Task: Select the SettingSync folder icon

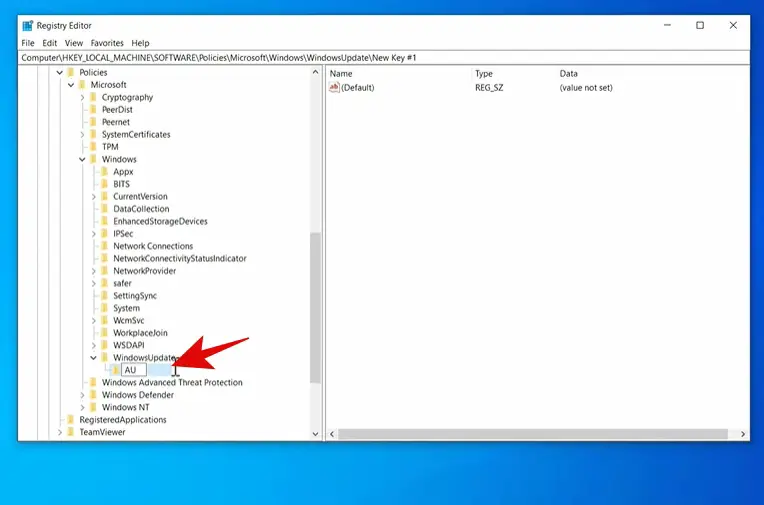Action: pos(104,296)
